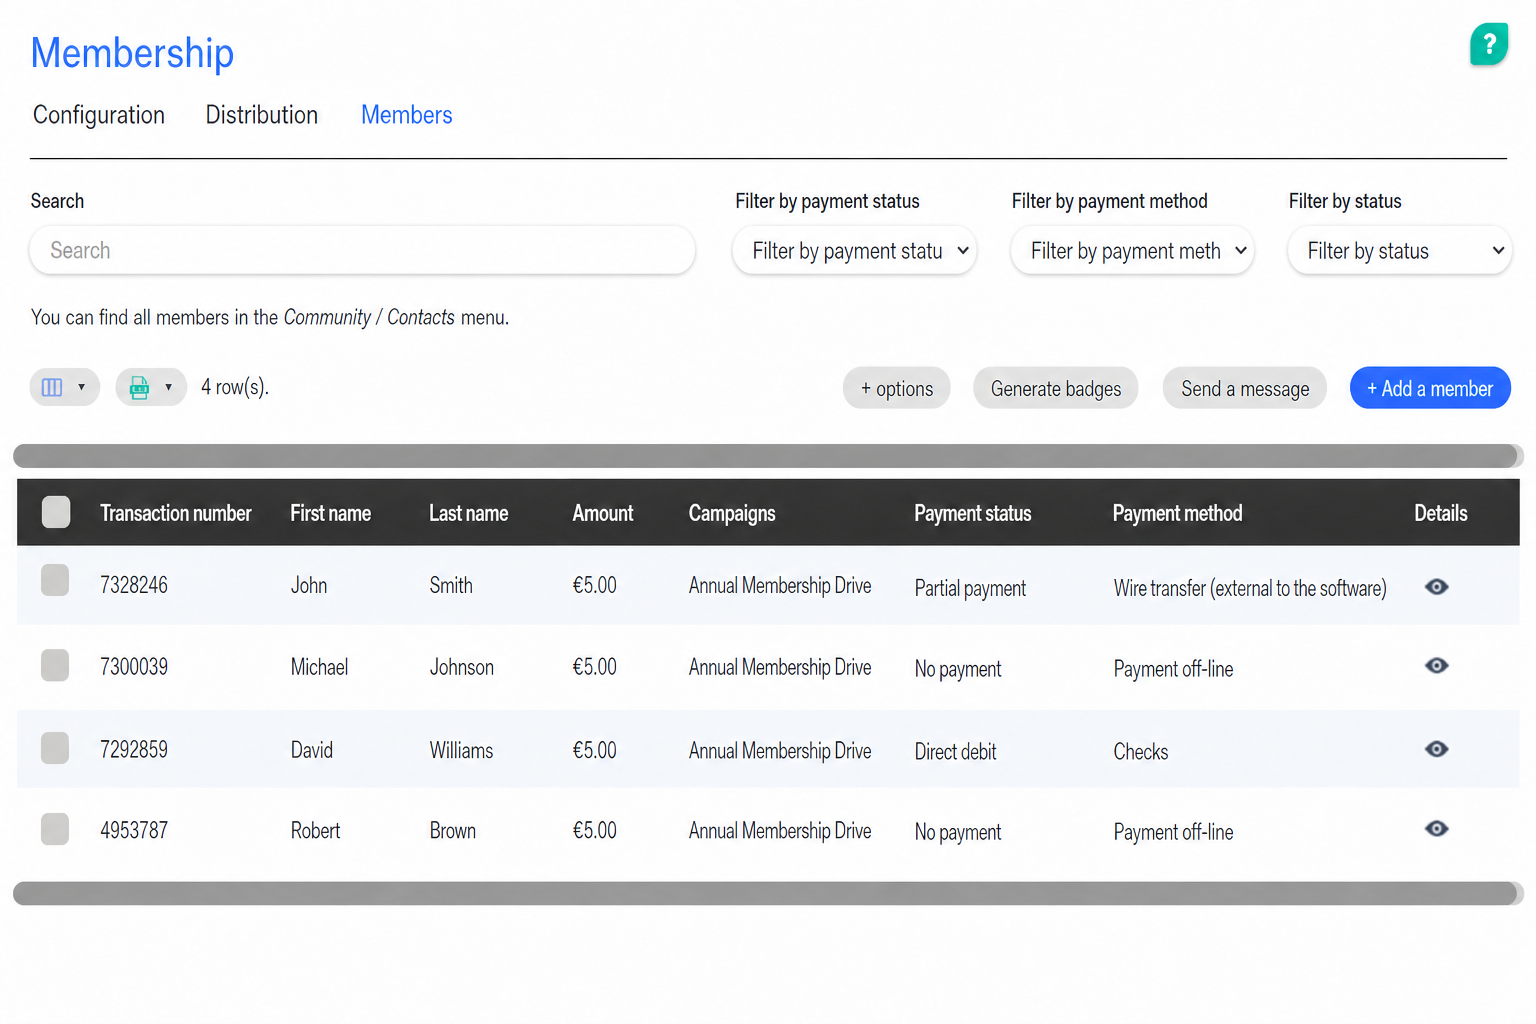The width and height of the screenshot is (1536, 1024).
Task: Tick the select-all checkbox in table header
Action: pos(56,512)
